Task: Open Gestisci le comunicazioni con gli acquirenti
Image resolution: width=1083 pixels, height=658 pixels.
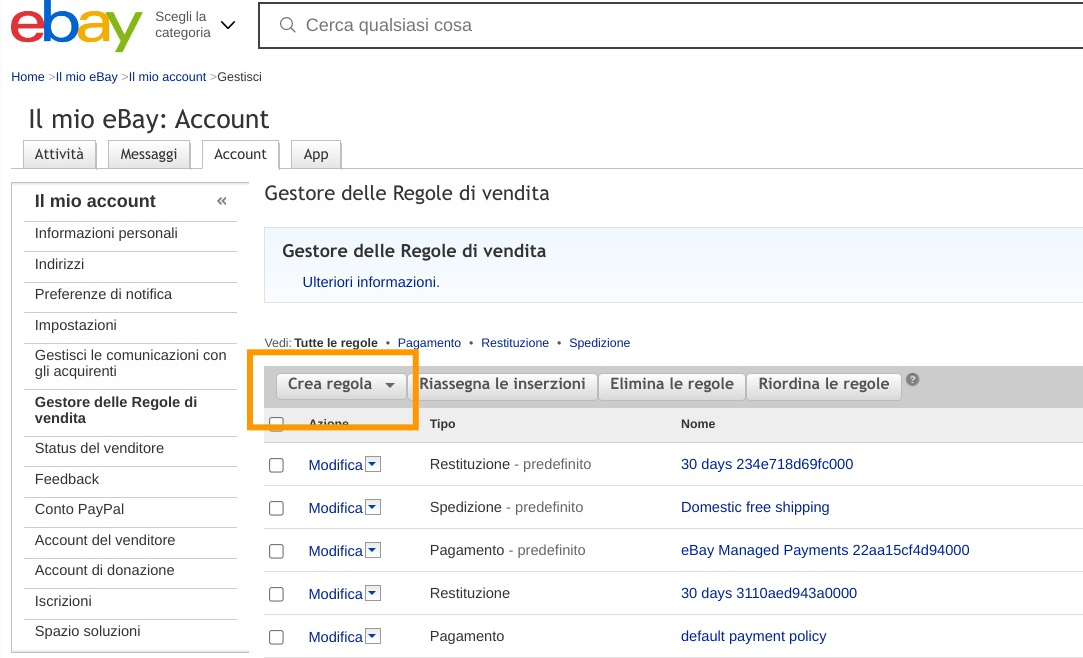Action: tap(131, 363)
